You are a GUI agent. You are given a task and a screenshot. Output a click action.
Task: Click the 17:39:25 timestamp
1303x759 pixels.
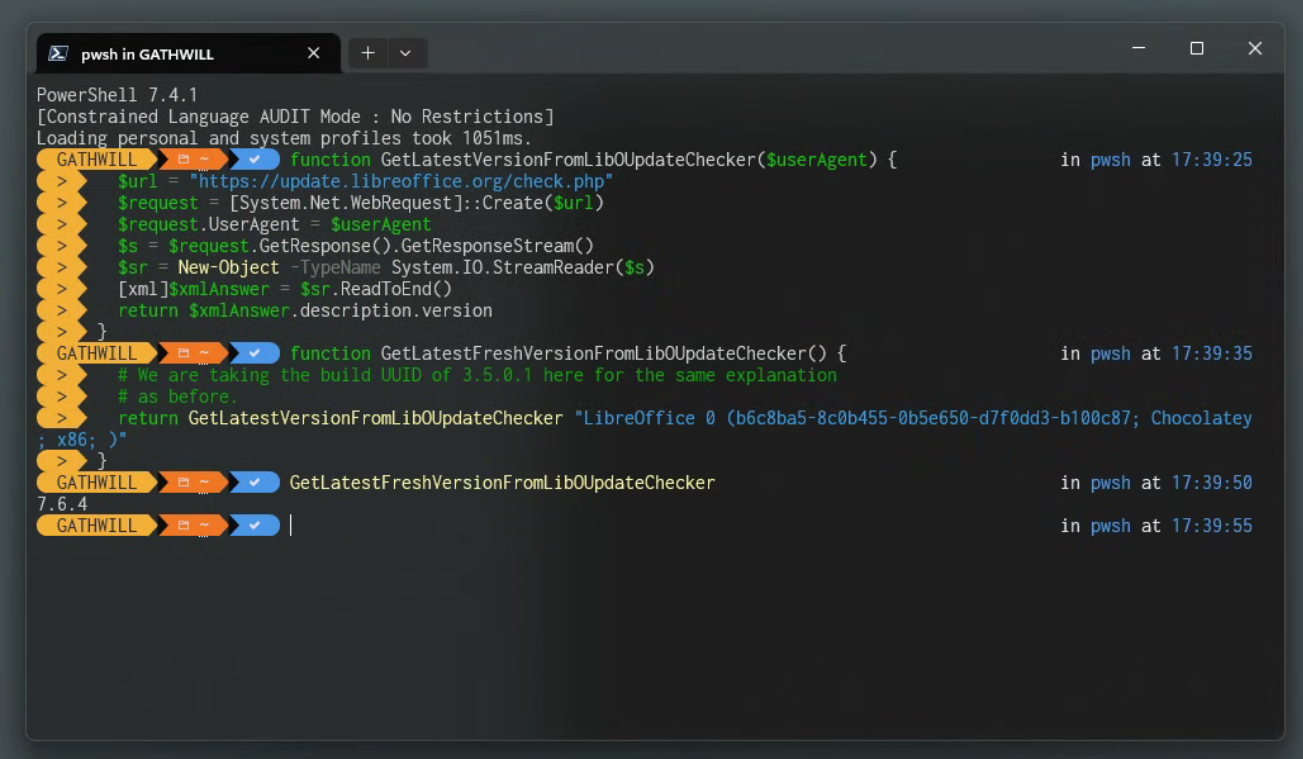pos(1211,160)
